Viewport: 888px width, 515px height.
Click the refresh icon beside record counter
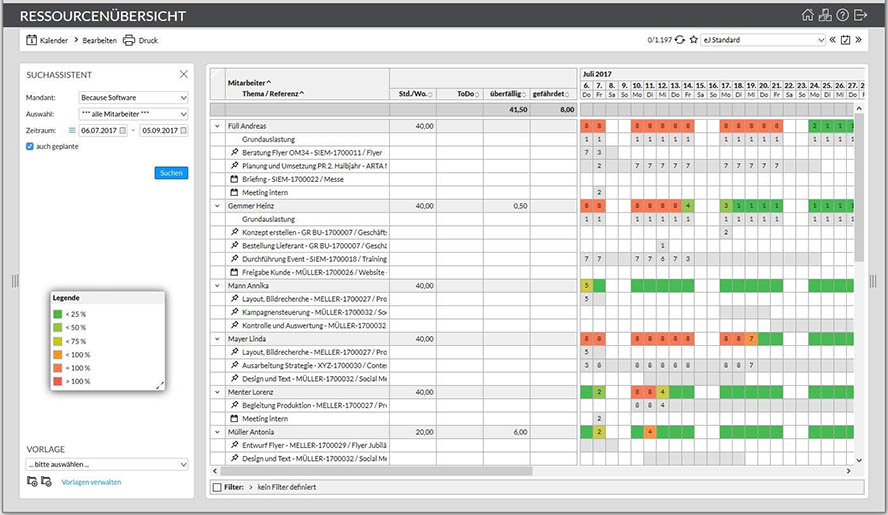(681, 40)
